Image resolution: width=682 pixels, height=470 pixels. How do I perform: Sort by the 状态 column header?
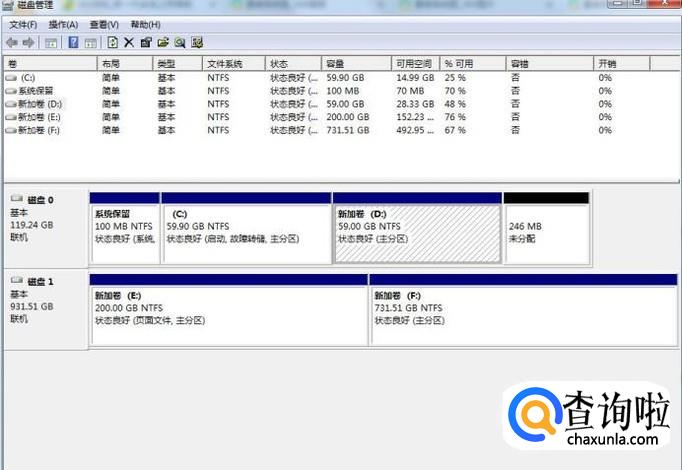[294, 64]
